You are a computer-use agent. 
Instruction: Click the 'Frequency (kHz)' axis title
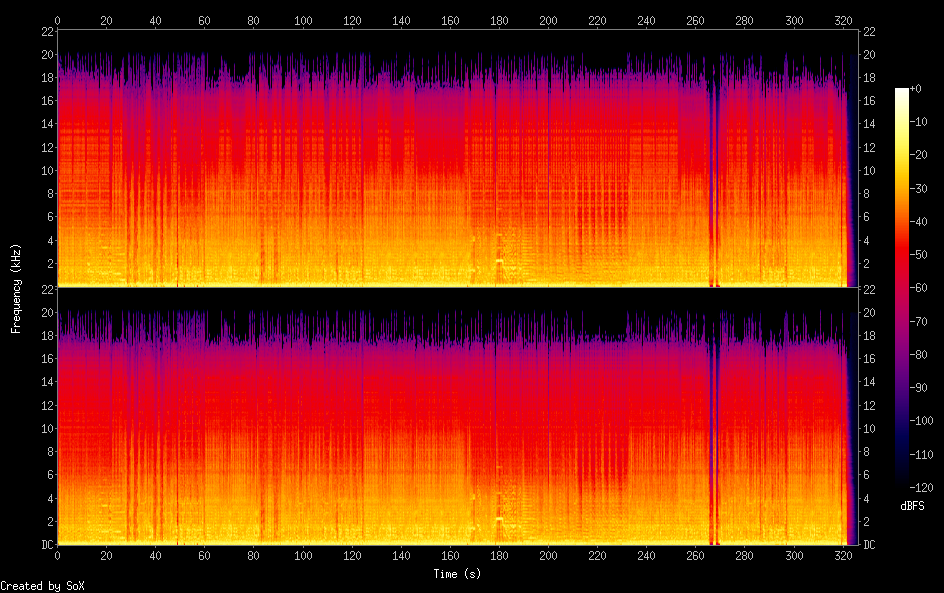tap(16, 288)
